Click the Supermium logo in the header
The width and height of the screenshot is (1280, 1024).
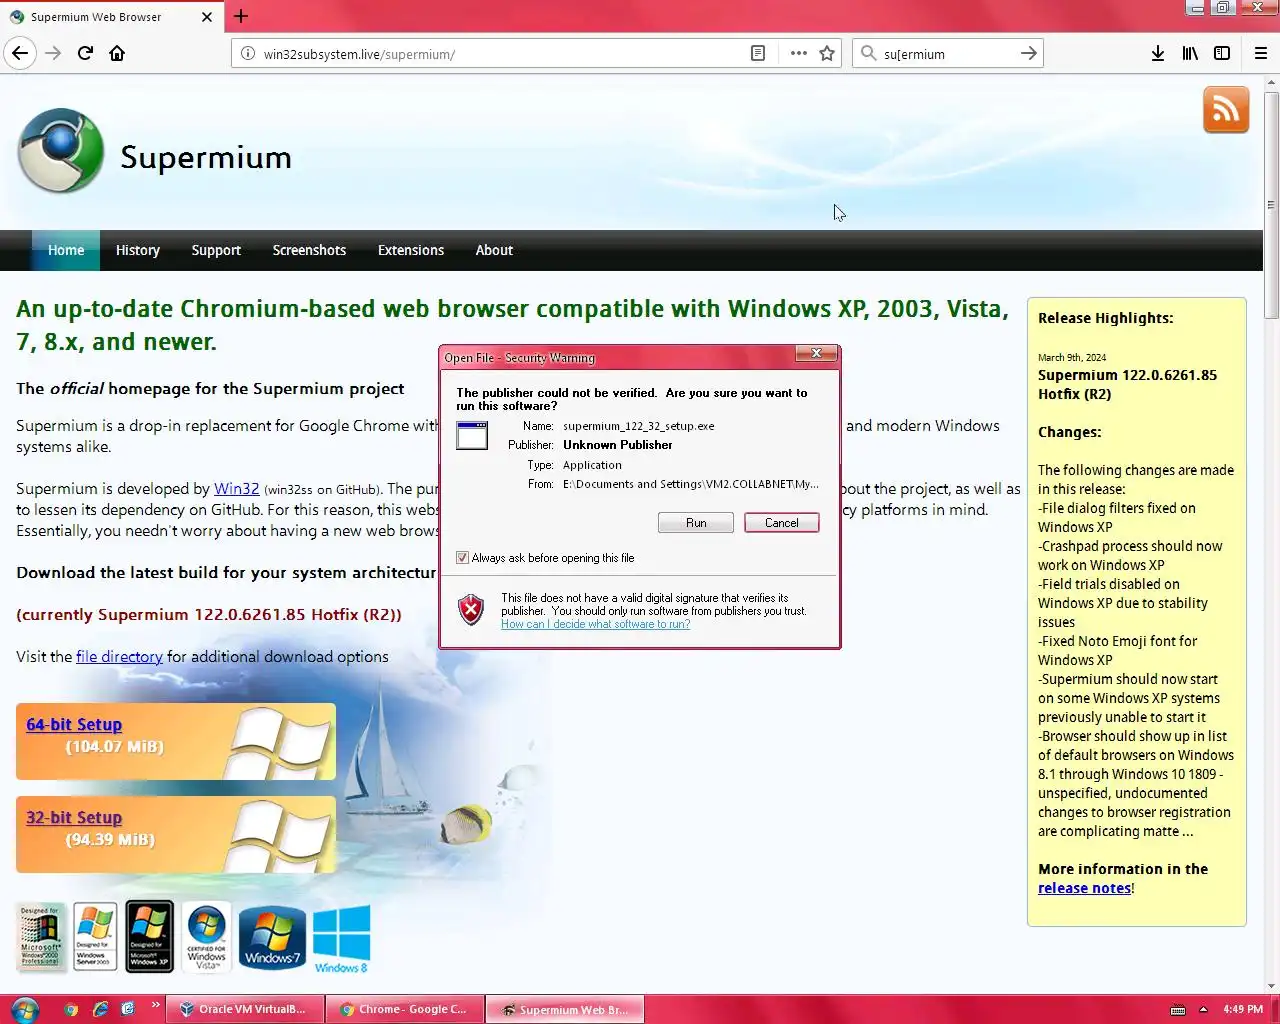(x=61, y=151)
